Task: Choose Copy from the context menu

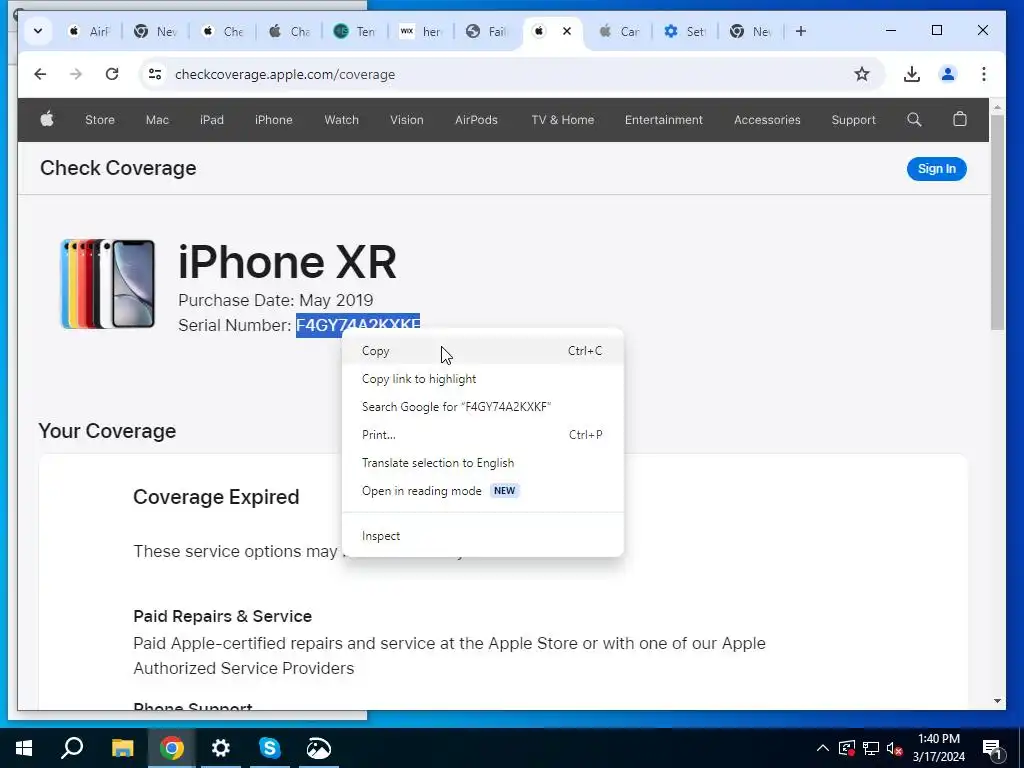Action: click(x=483, y=351)
